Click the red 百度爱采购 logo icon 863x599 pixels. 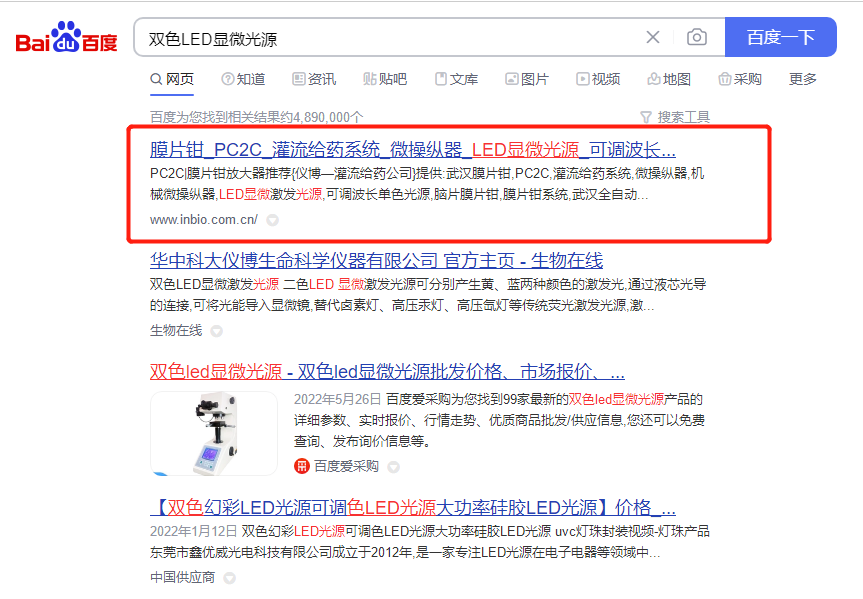point(302,466)
